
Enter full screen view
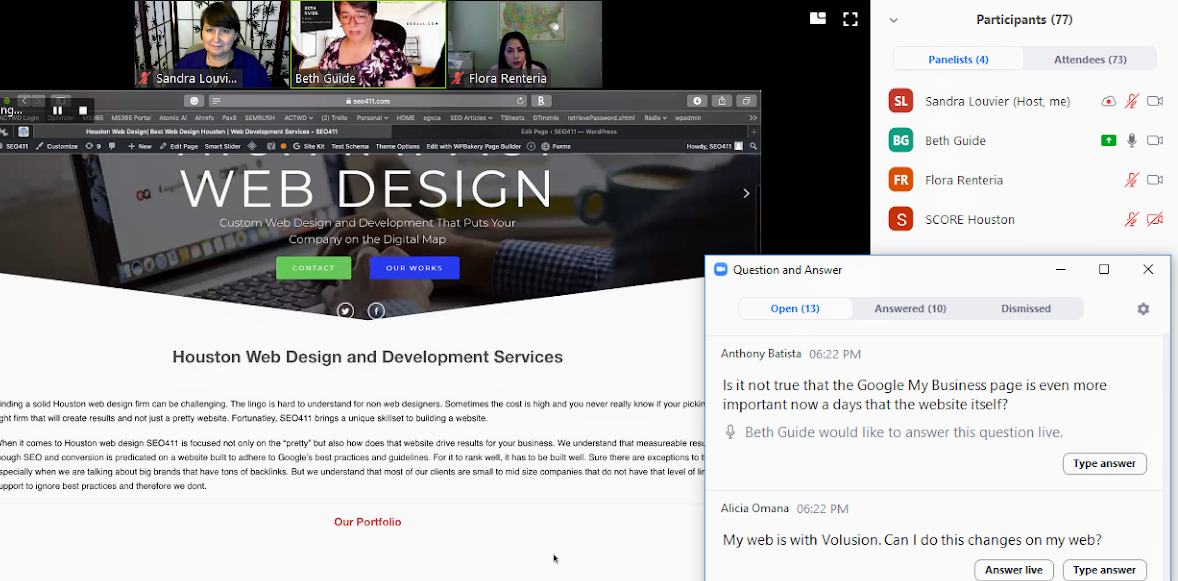[850, 18]
